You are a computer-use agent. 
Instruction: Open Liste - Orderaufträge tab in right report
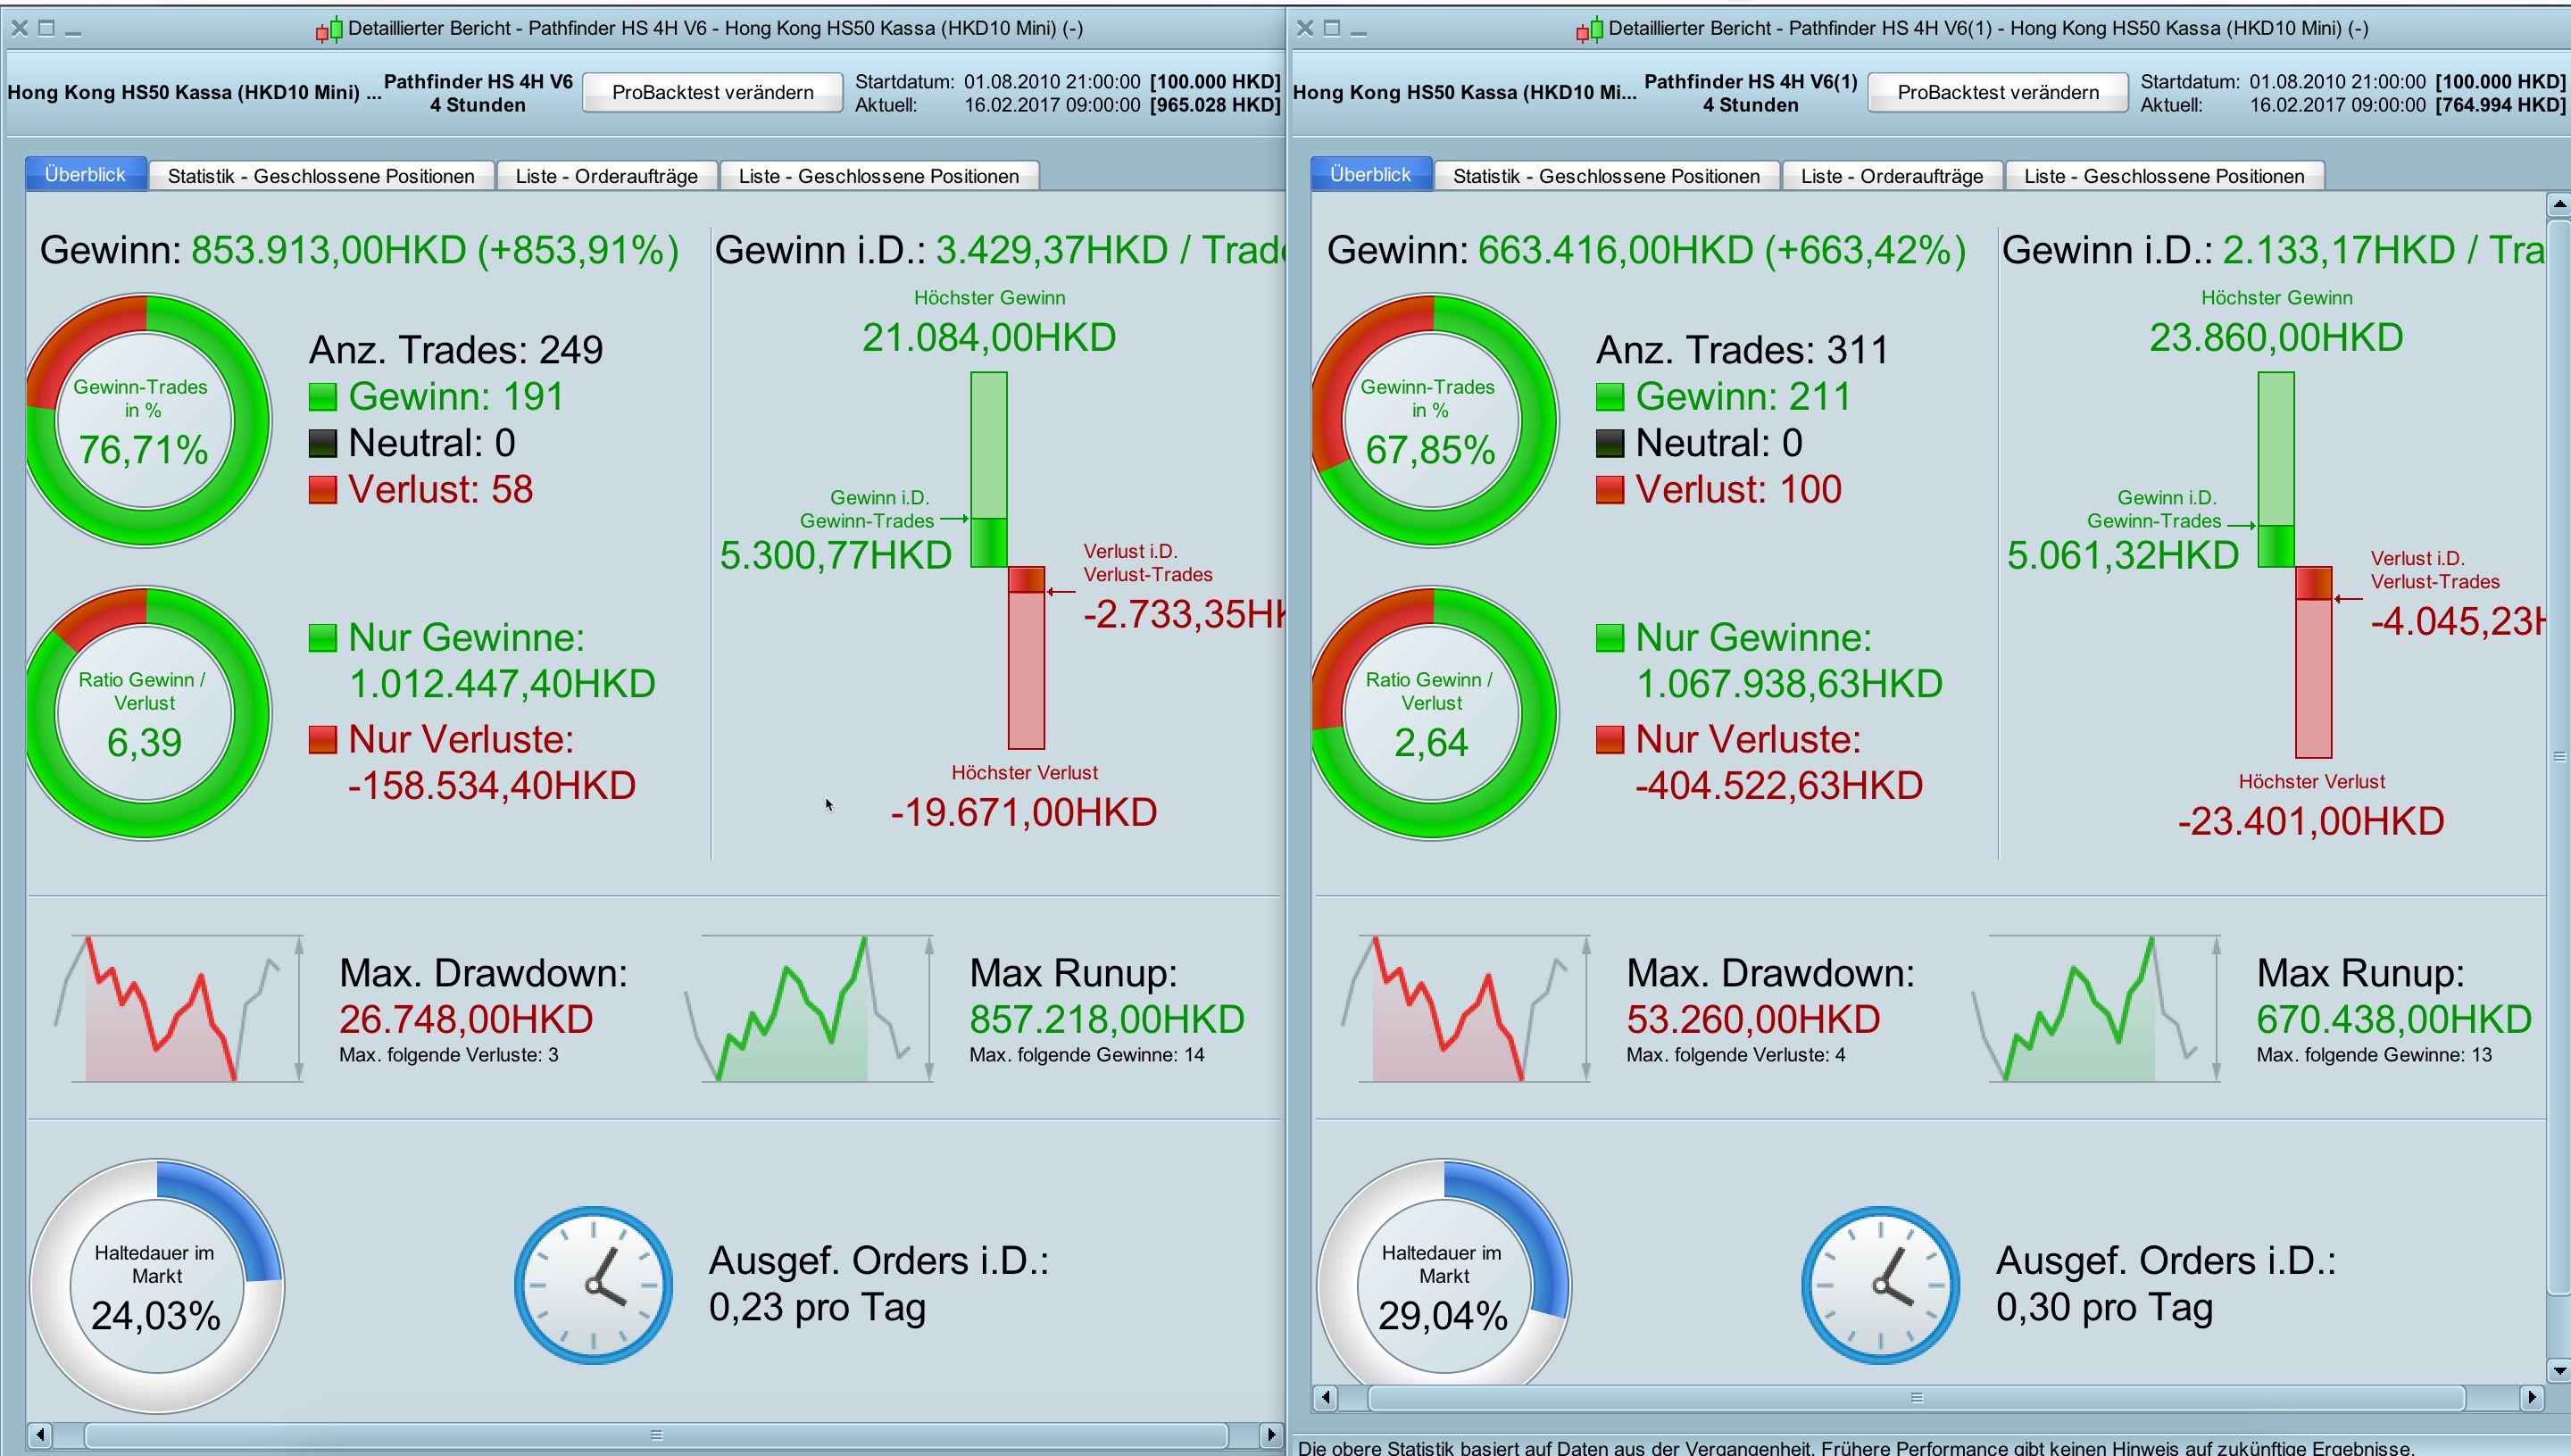pos(1891,176)
